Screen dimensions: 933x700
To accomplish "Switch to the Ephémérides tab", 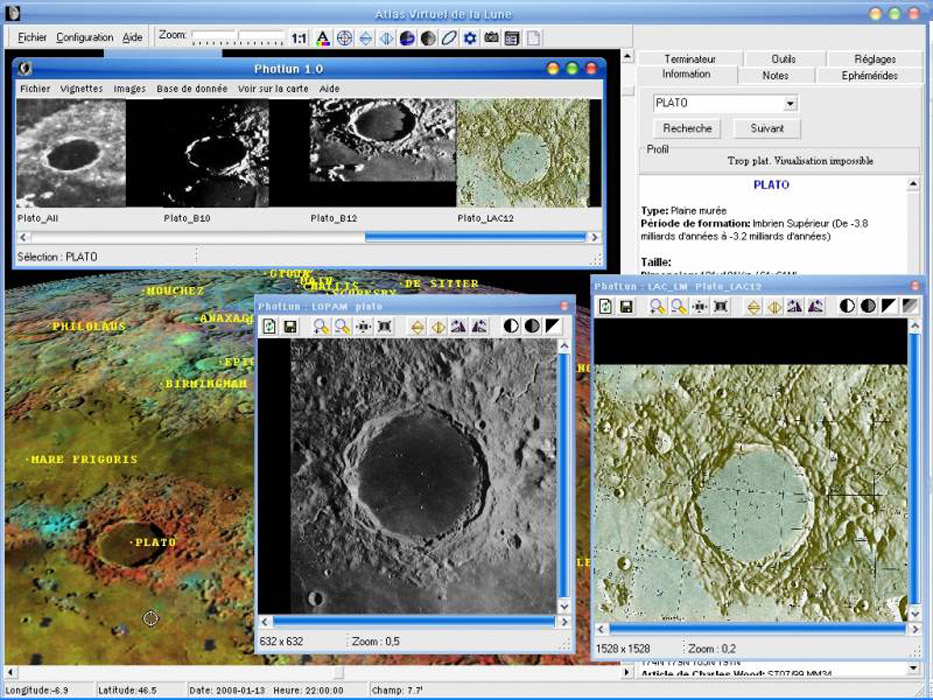I will click(x=869, y=76).
